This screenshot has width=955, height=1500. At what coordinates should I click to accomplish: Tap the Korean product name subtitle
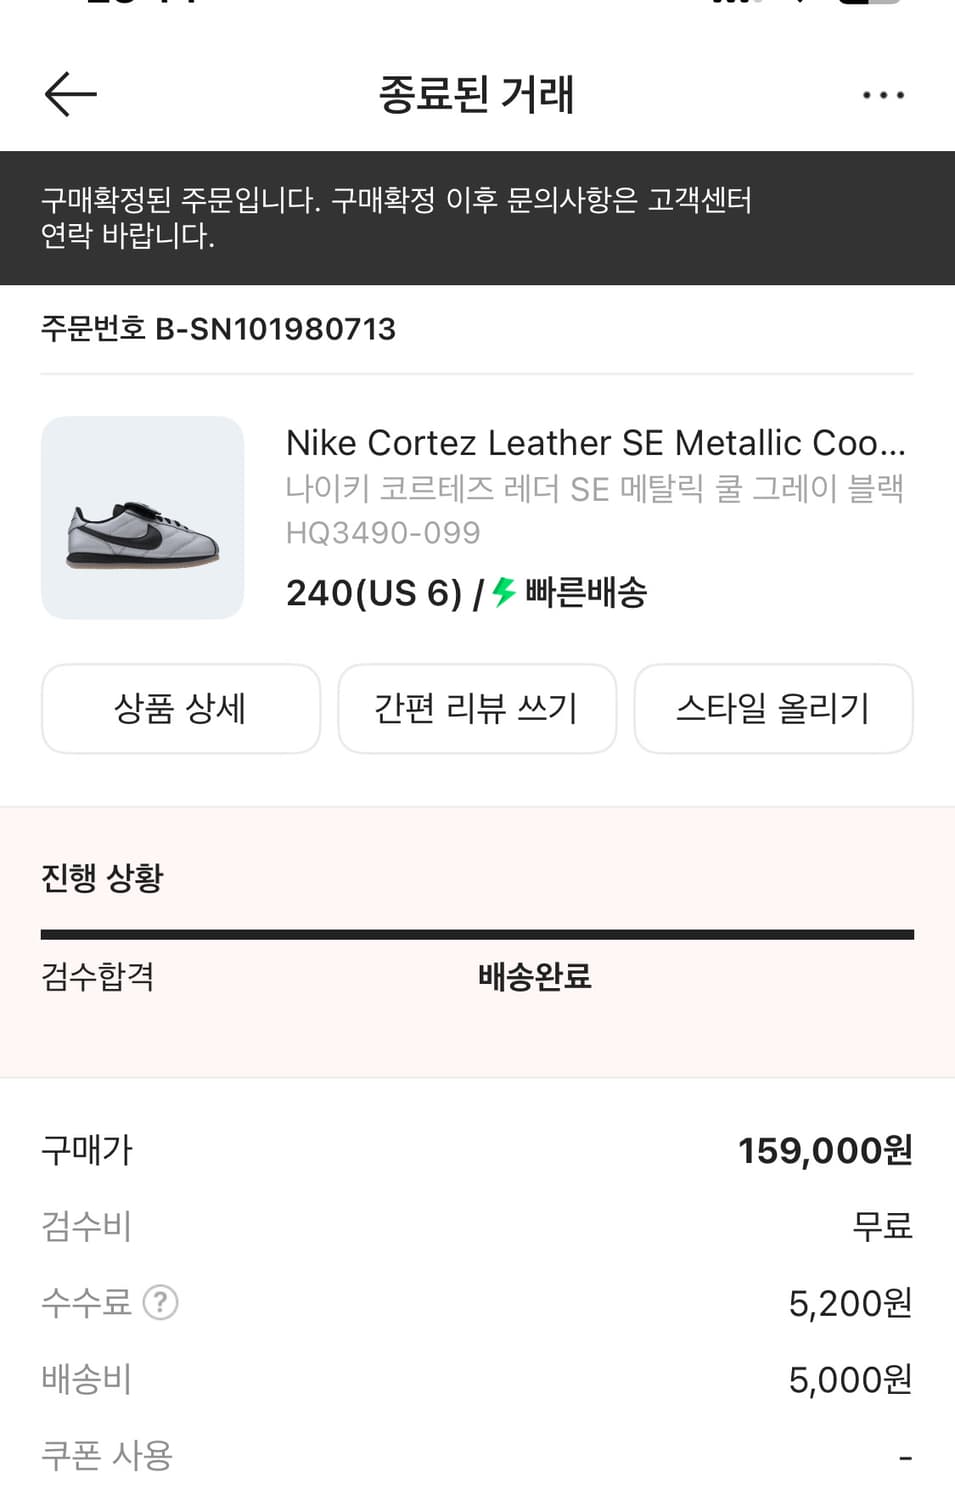coord(595,488)
